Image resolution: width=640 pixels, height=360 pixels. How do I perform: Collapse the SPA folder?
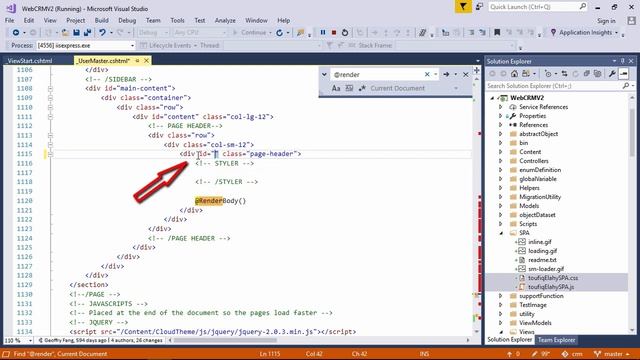click(501, 233)
